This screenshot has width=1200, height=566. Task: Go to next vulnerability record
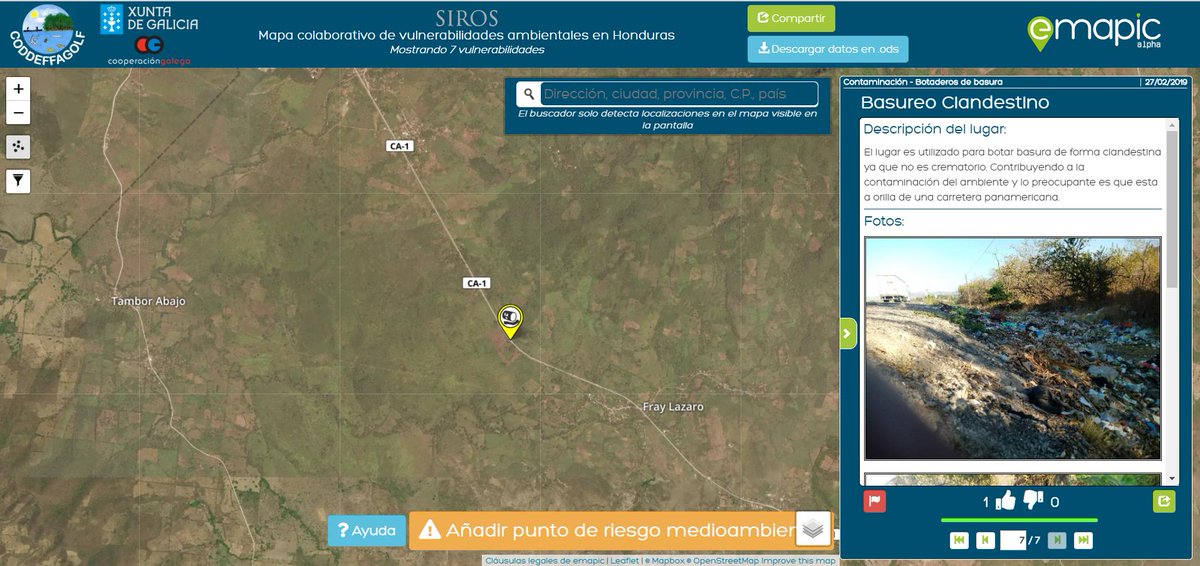coord(1057,540)
